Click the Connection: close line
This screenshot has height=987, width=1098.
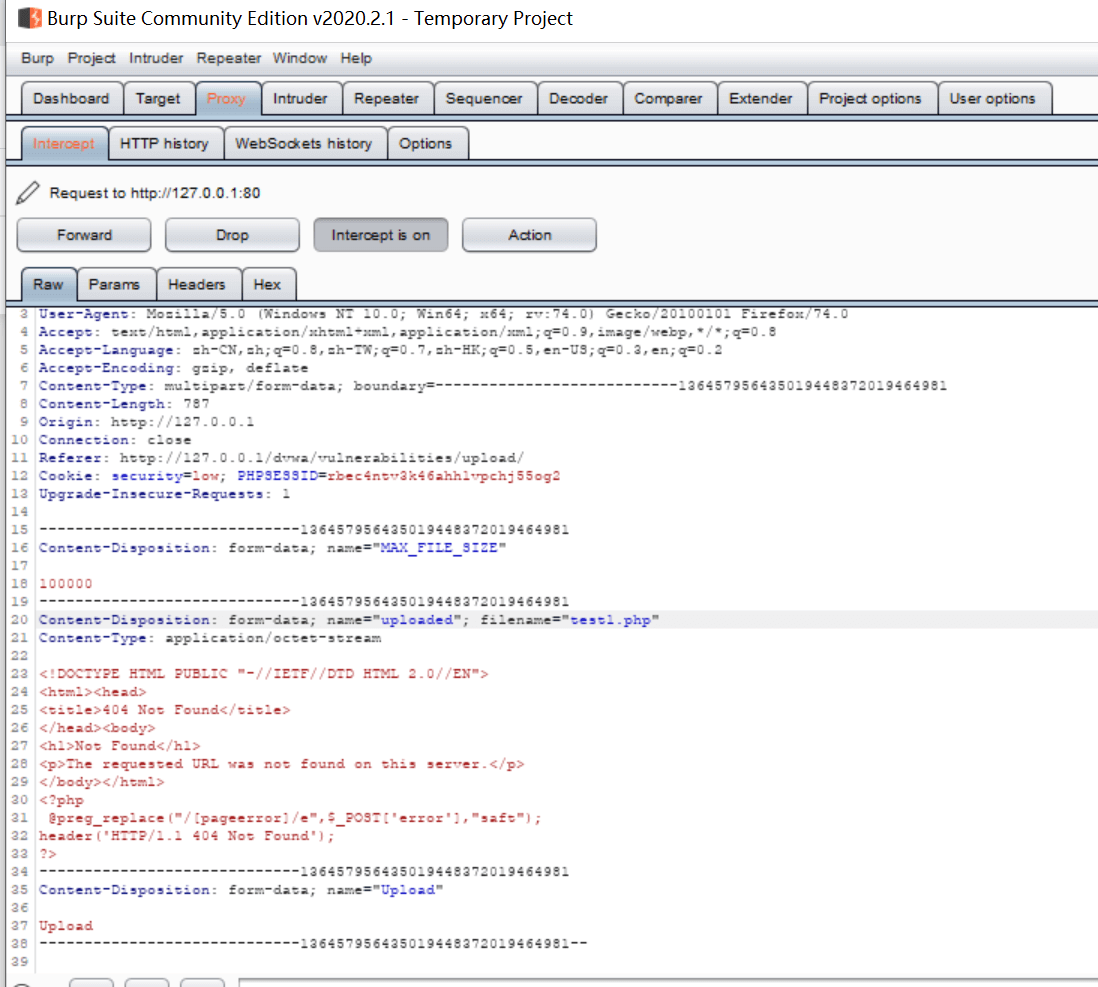click(x=115, y=440)
